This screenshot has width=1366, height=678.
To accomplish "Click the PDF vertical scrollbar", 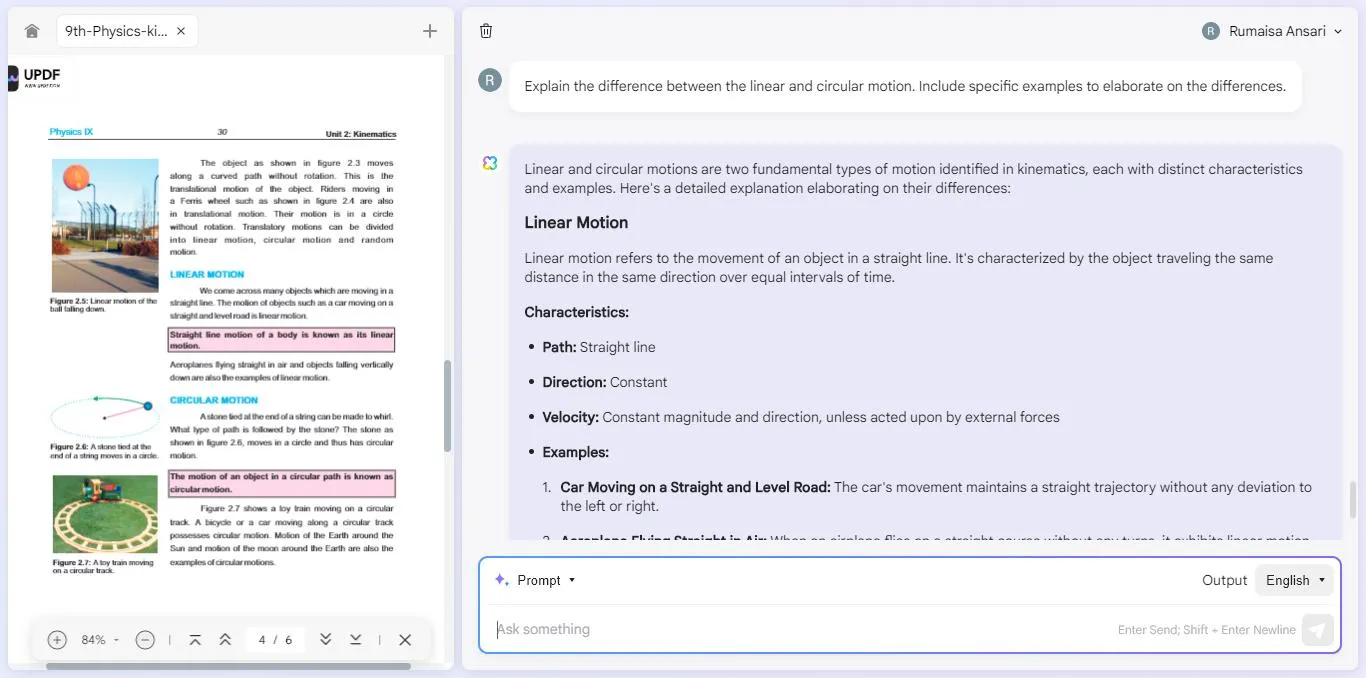I will [447, 406].
